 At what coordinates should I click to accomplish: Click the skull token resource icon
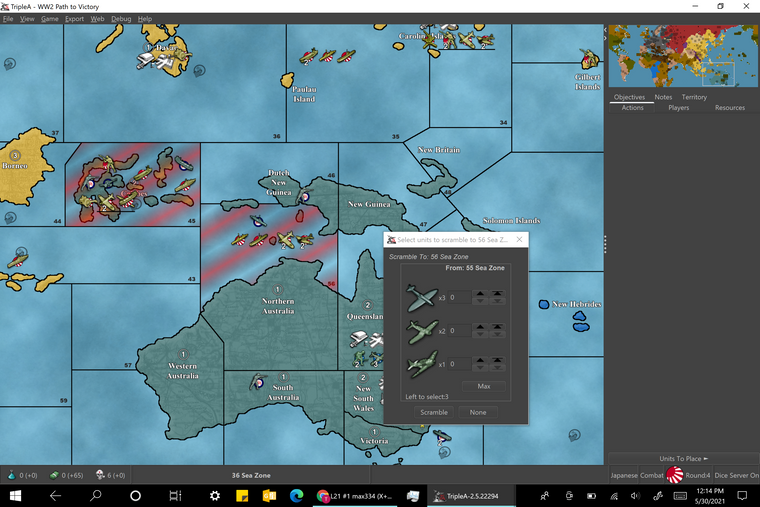point(100,475)
